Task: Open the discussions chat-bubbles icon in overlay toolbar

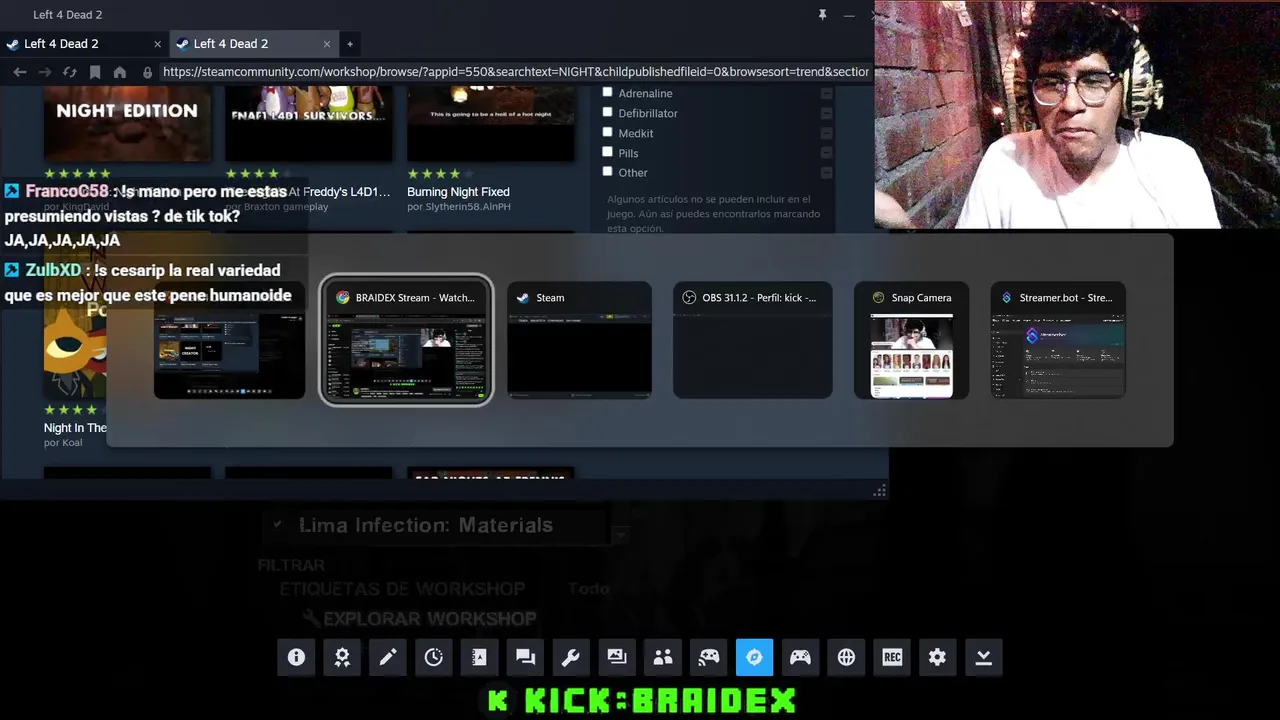Action: (525, 657)
